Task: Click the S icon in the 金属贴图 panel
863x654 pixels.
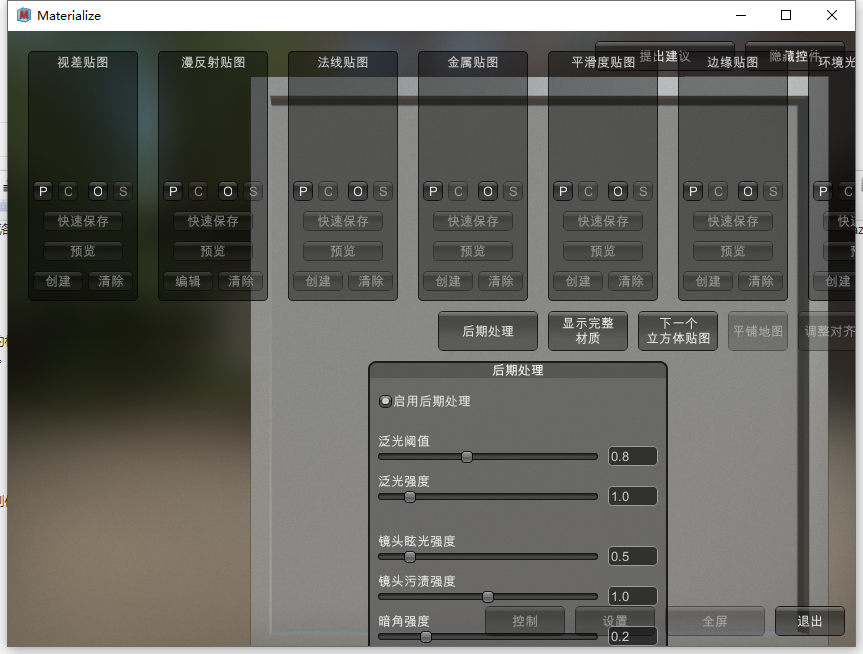Action: [x=513, y=190]
